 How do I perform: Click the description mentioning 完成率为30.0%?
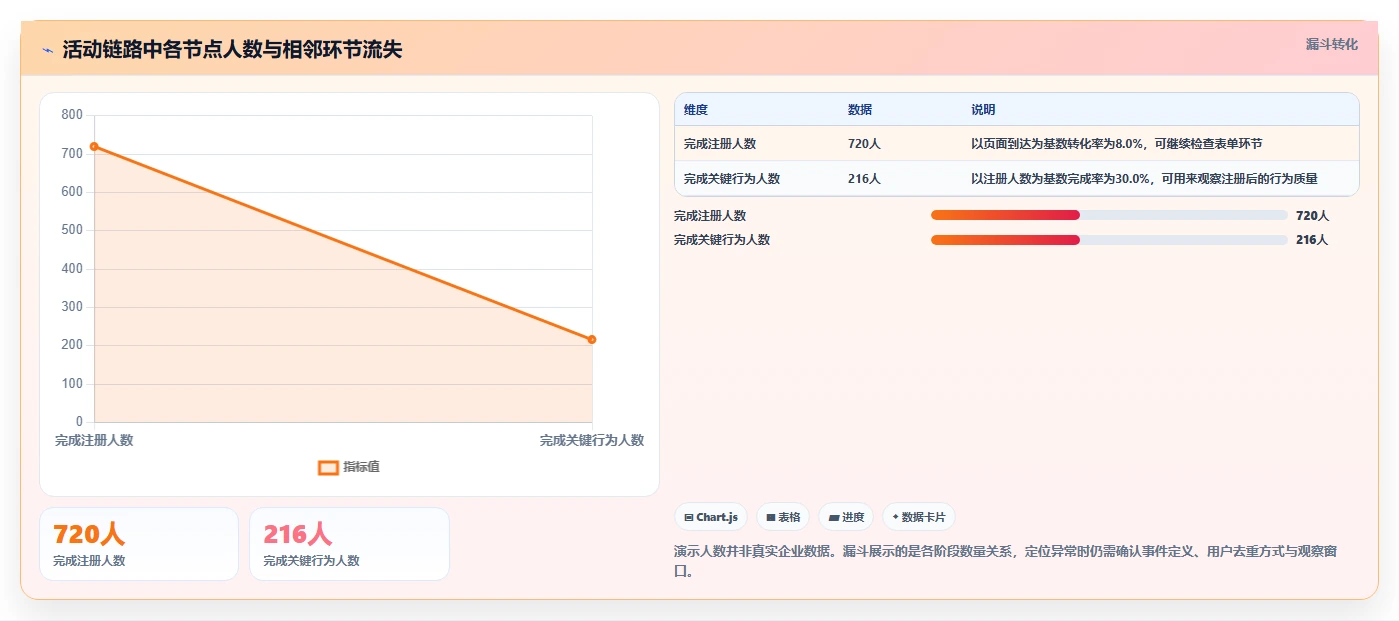[1144, 179]
